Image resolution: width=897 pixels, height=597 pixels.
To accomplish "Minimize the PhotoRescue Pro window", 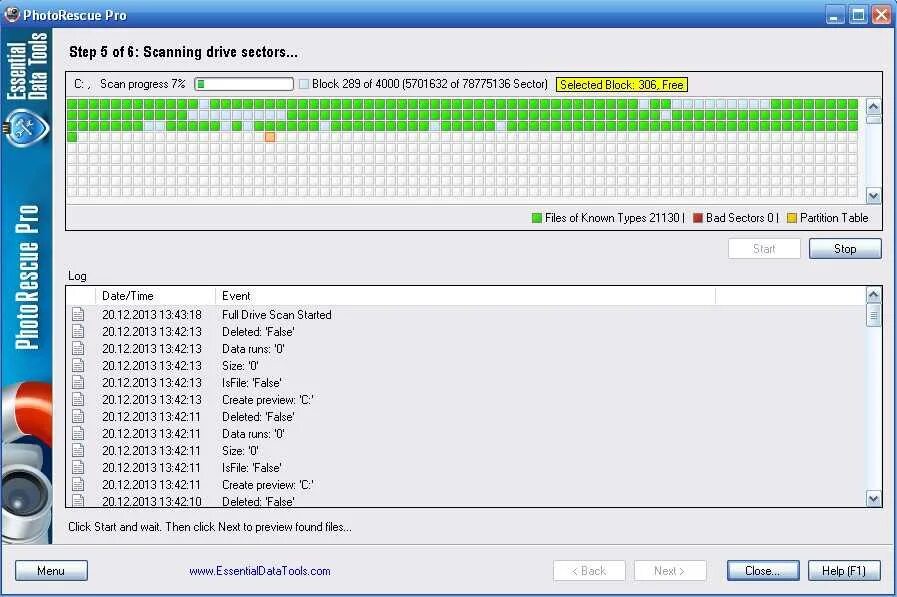I will (835, 15).
